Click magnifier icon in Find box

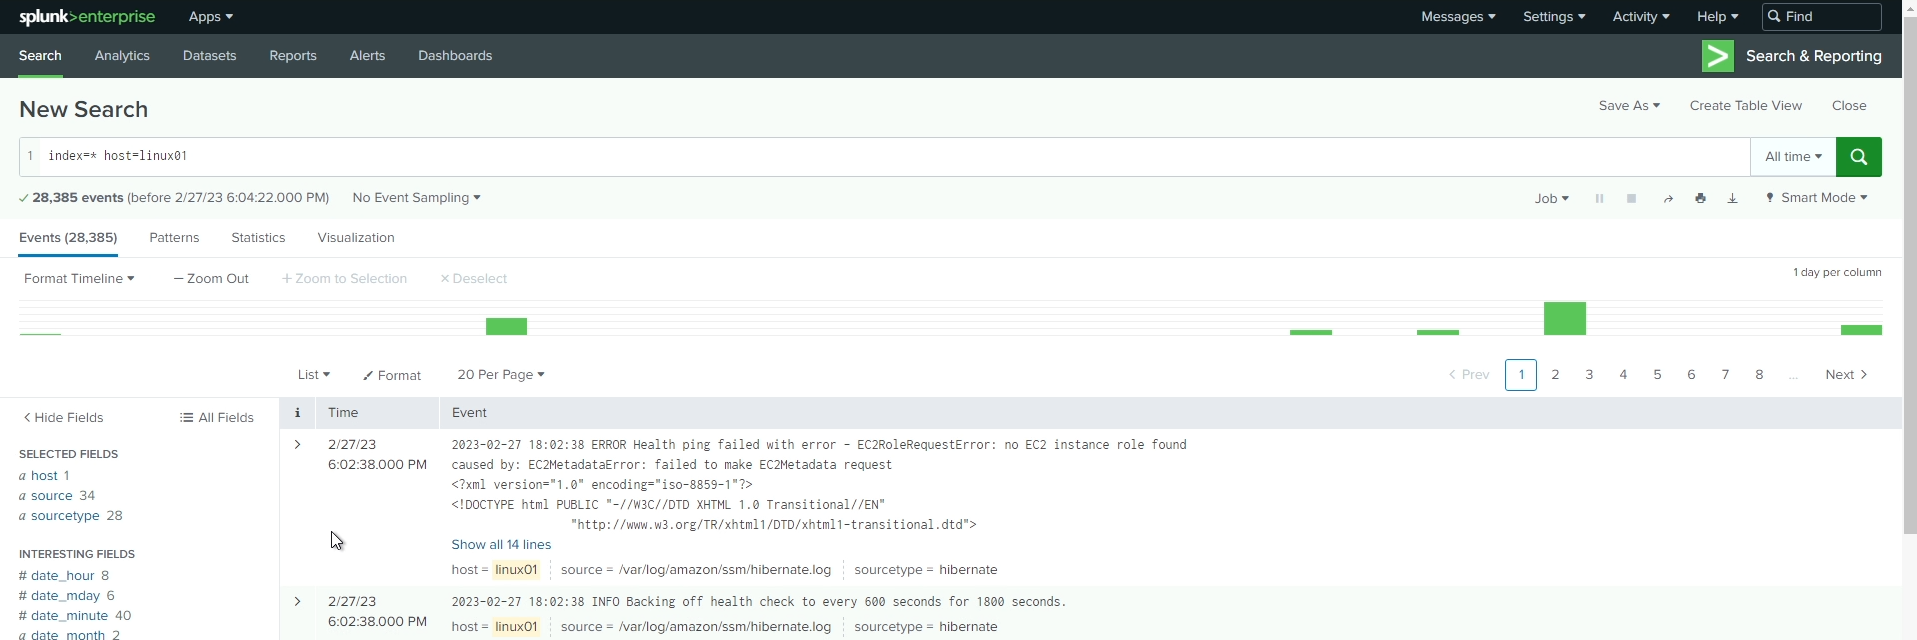1774,17
